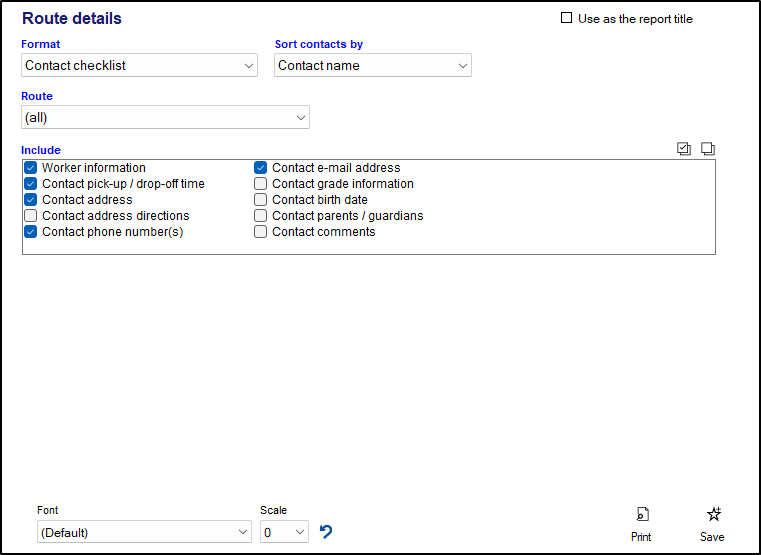Toggle Contact e-mail address checkbox
Viewport: 761px width, 555px height.
coord(261,168)
